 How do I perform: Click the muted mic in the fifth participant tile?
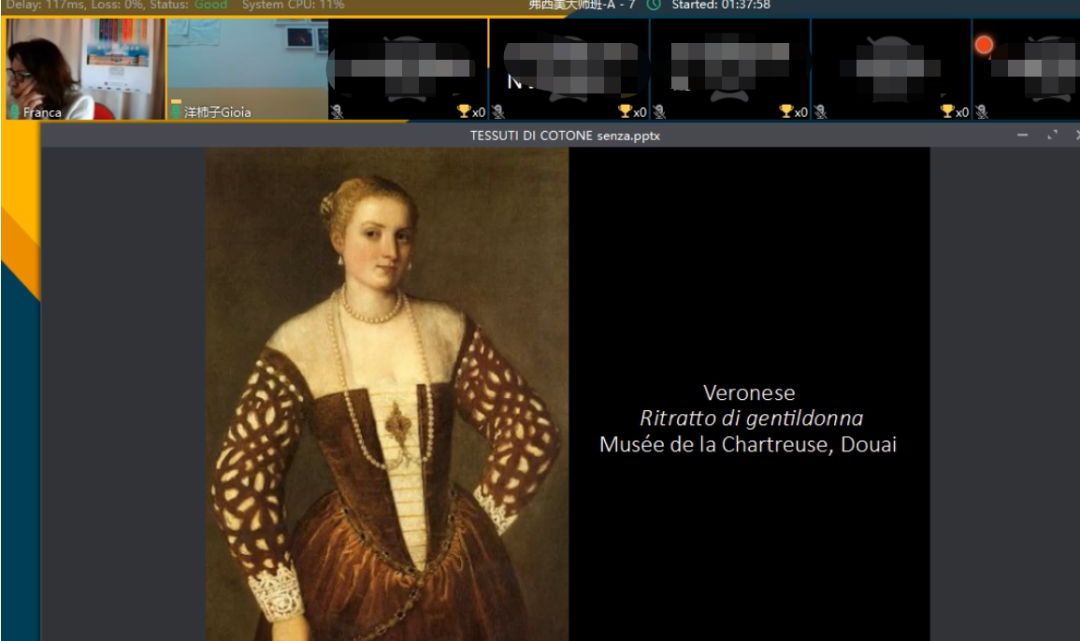[659, 112]
